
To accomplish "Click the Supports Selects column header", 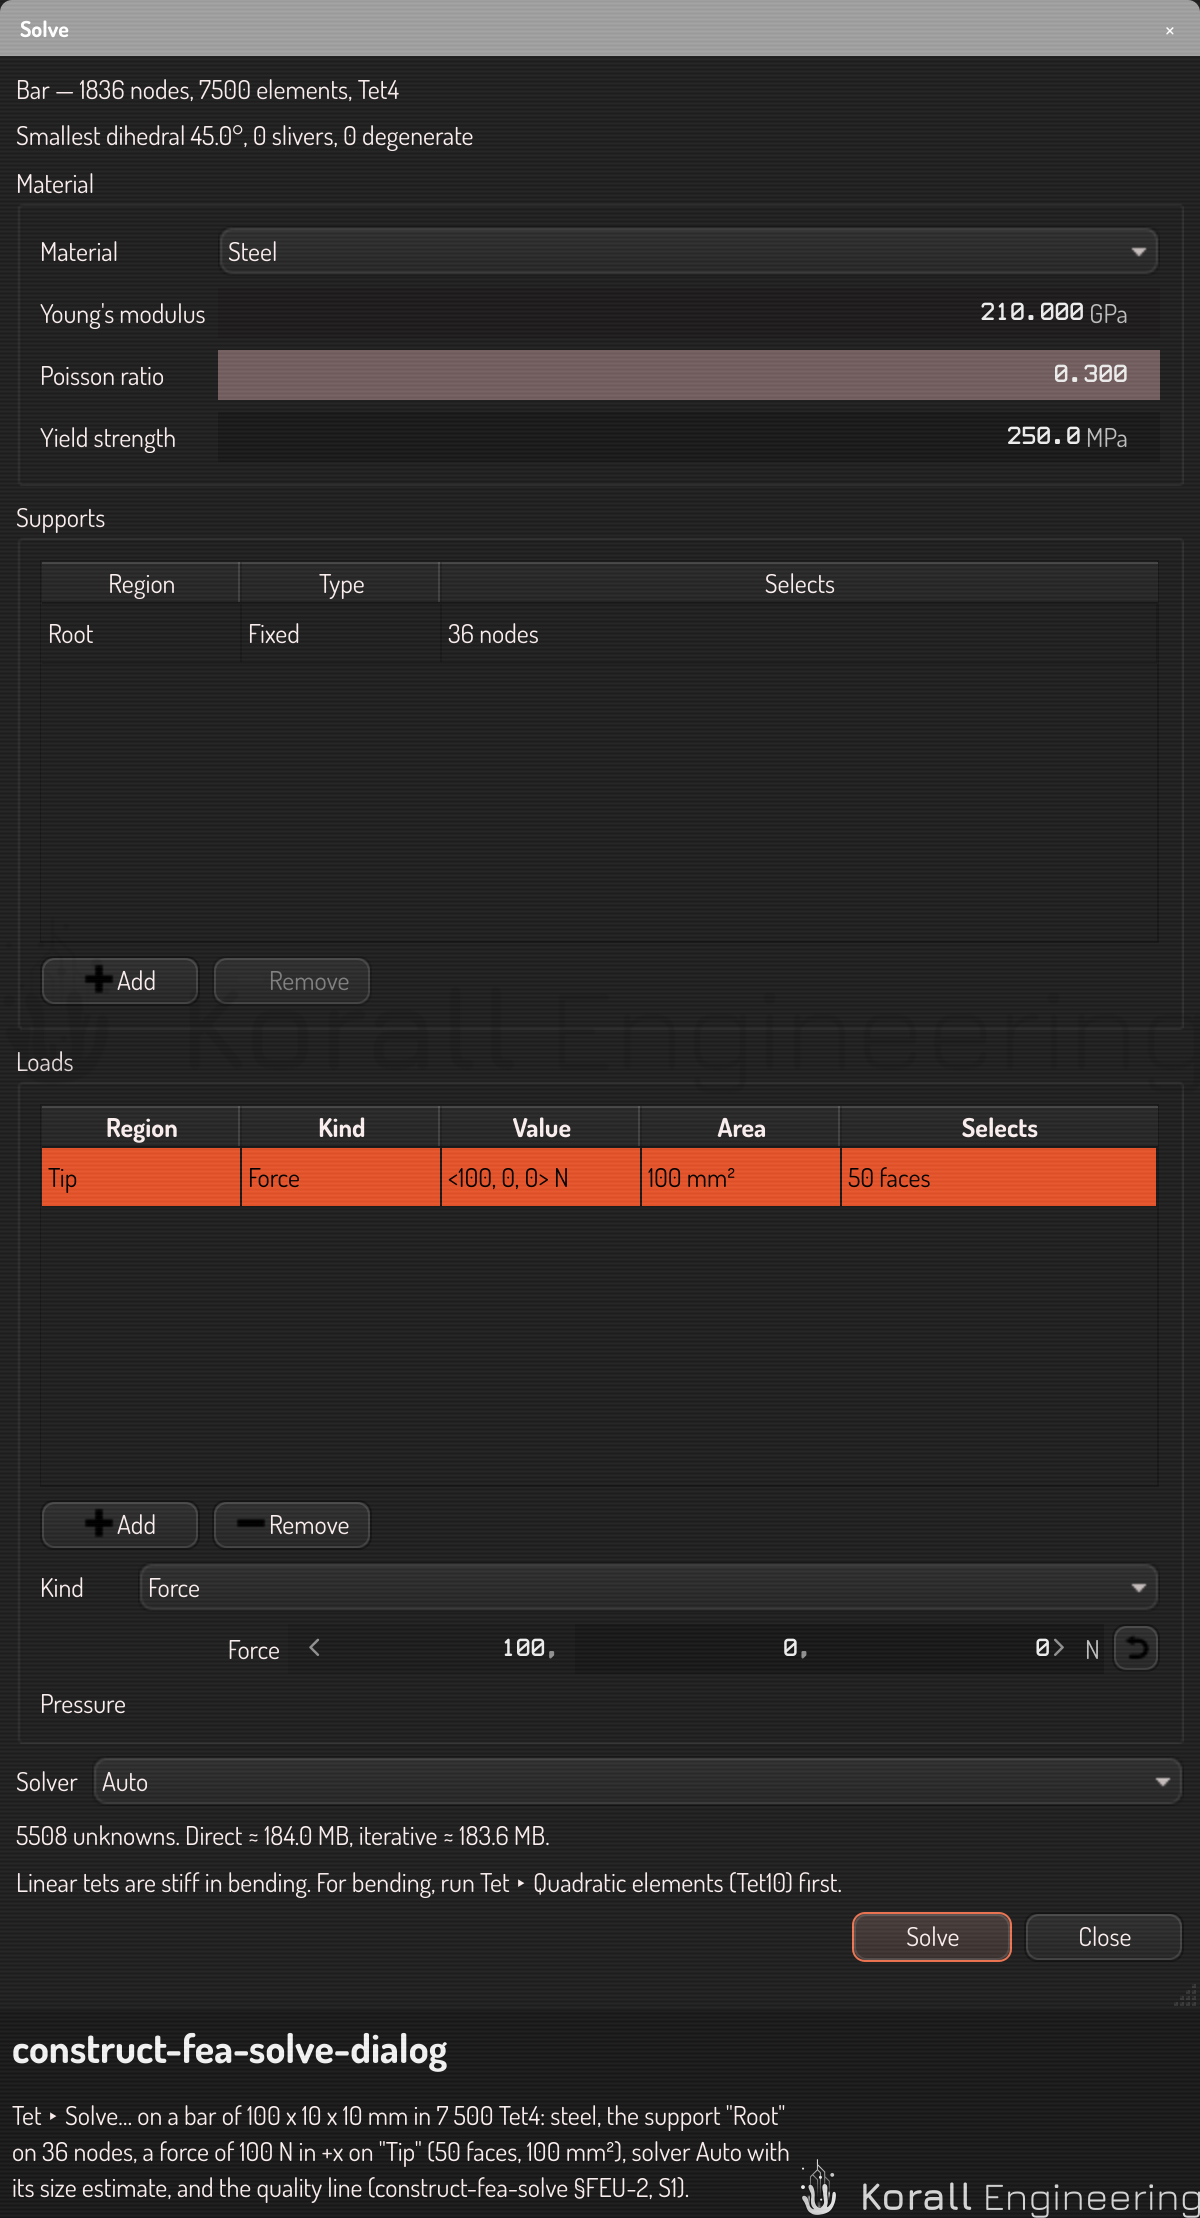I will [x=798, y=584].
